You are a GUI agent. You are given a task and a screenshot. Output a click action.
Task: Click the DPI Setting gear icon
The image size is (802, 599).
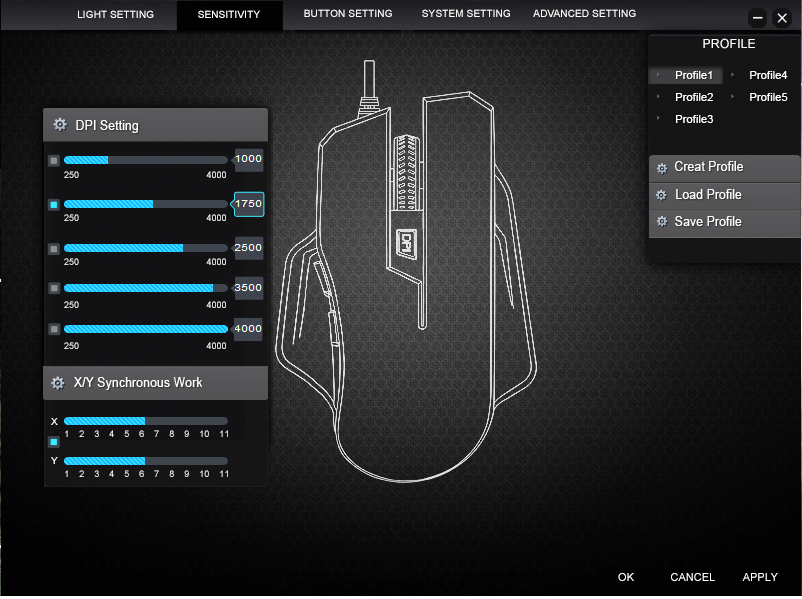[x=59, y=125]
